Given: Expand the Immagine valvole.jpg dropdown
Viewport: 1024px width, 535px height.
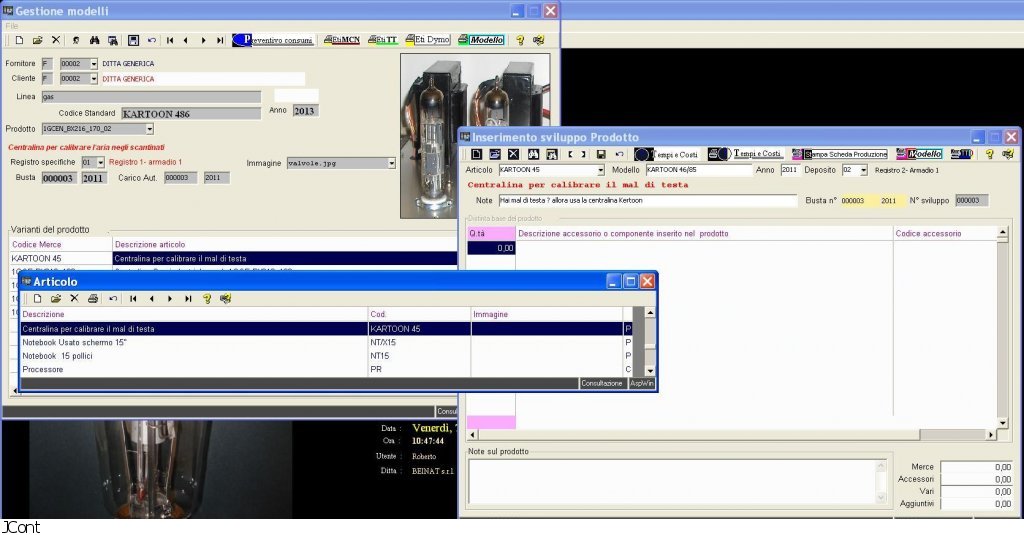Looking at the screenshot, I should 391,162.
